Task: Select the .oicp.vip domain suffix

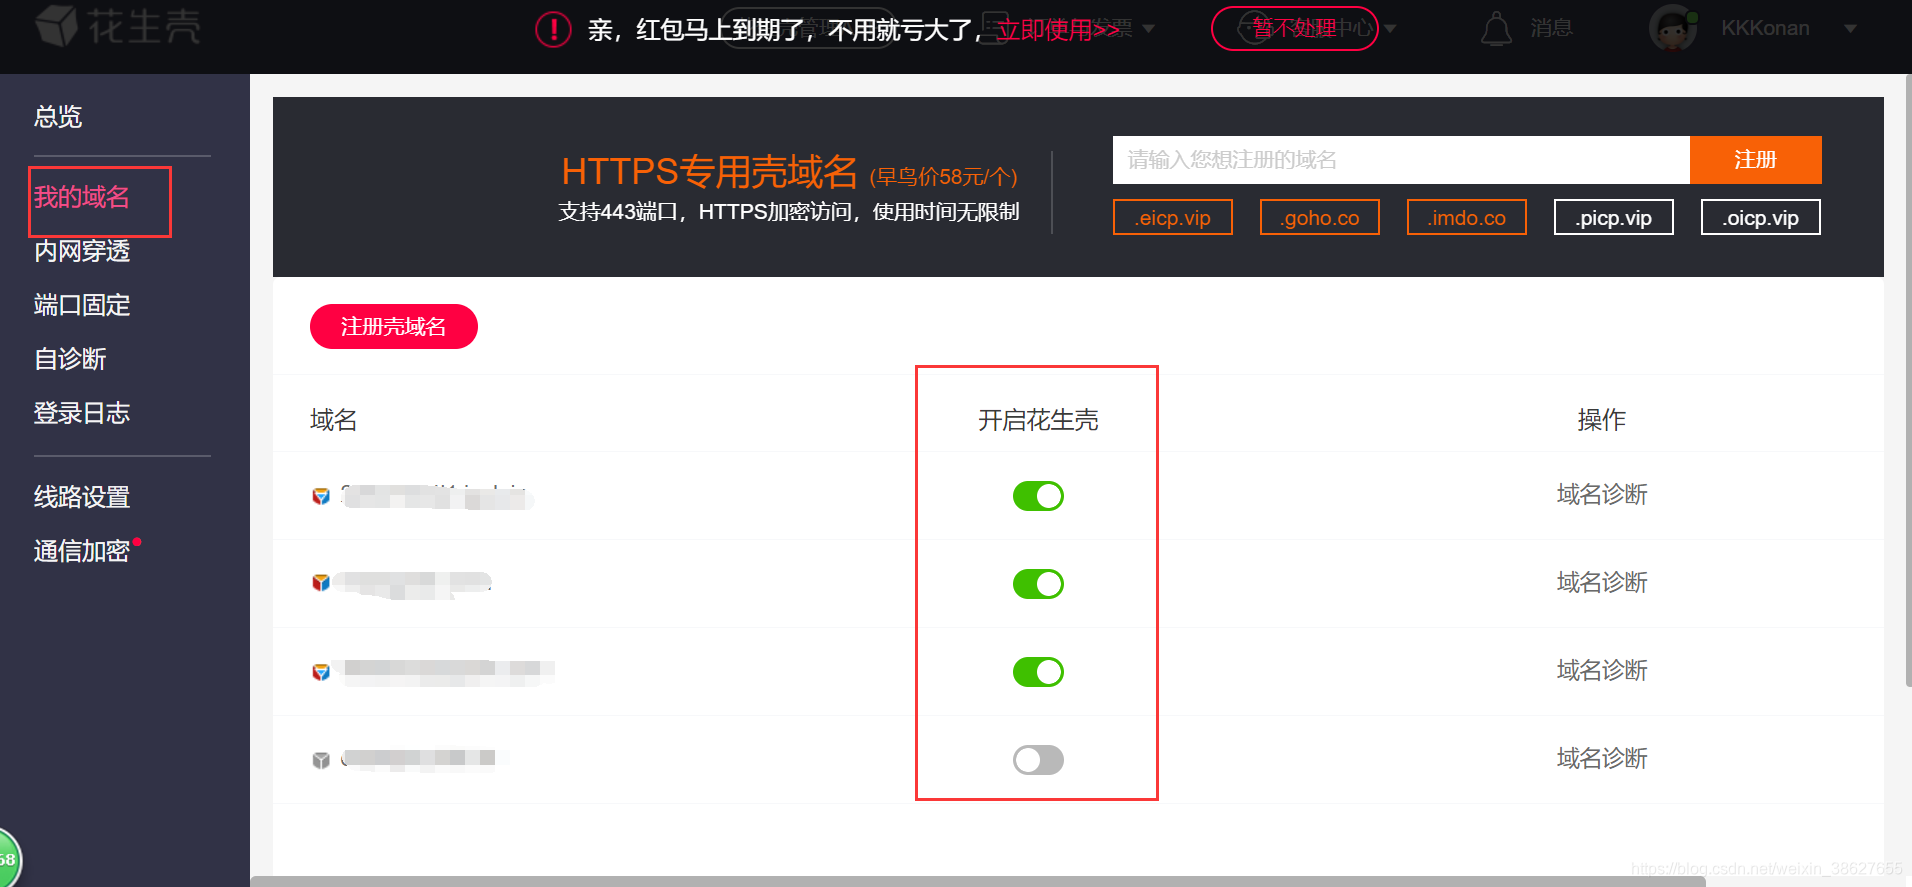Action: [1761, 217]
